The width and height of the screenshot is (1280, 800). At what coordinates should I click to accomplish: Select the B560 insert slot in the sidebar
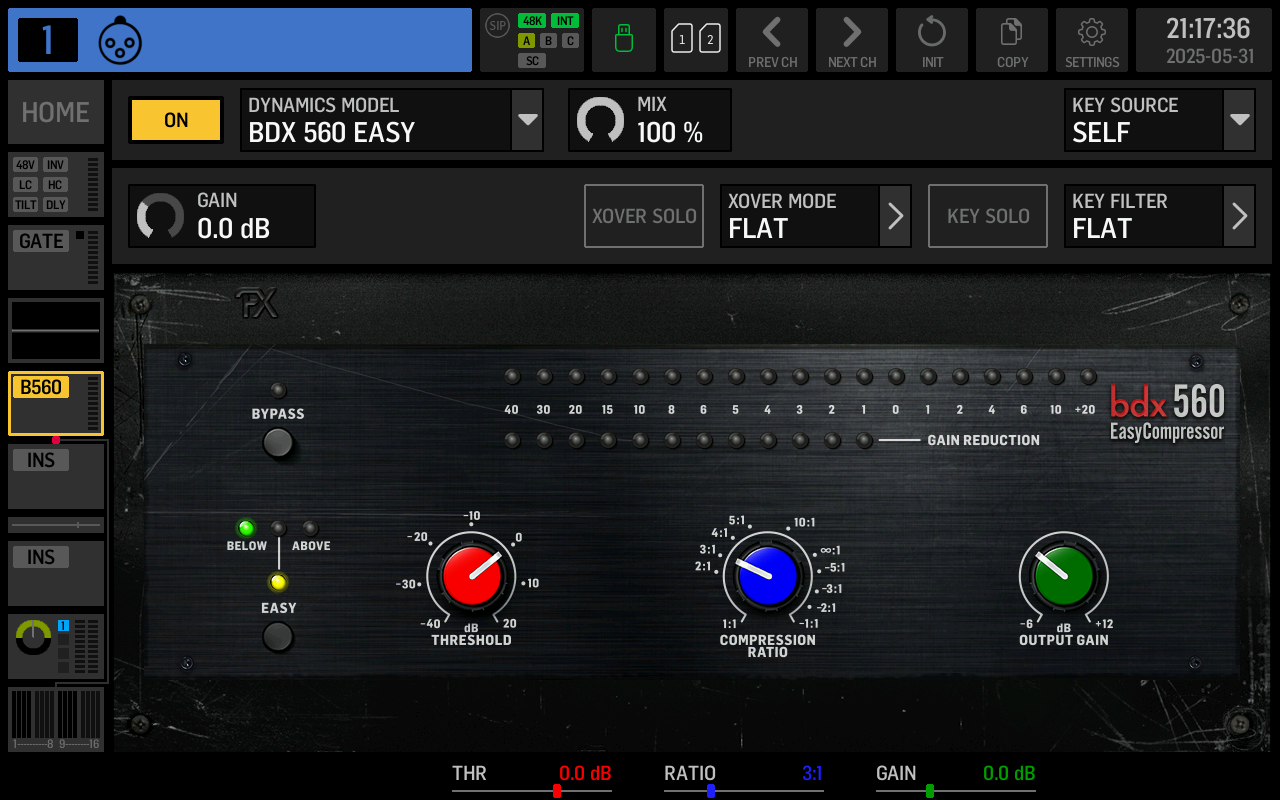[x=55, y=403]
